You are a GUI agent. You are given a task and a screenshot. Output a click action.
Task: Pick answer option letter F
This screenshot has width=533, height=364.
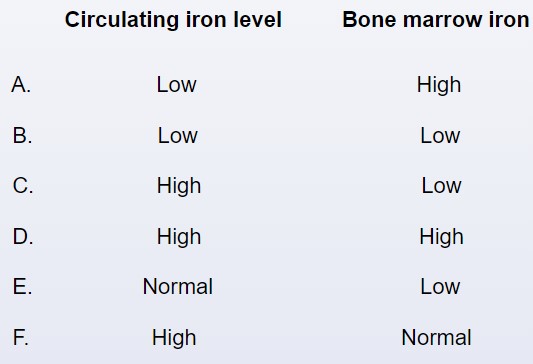(x=21, y=337)
